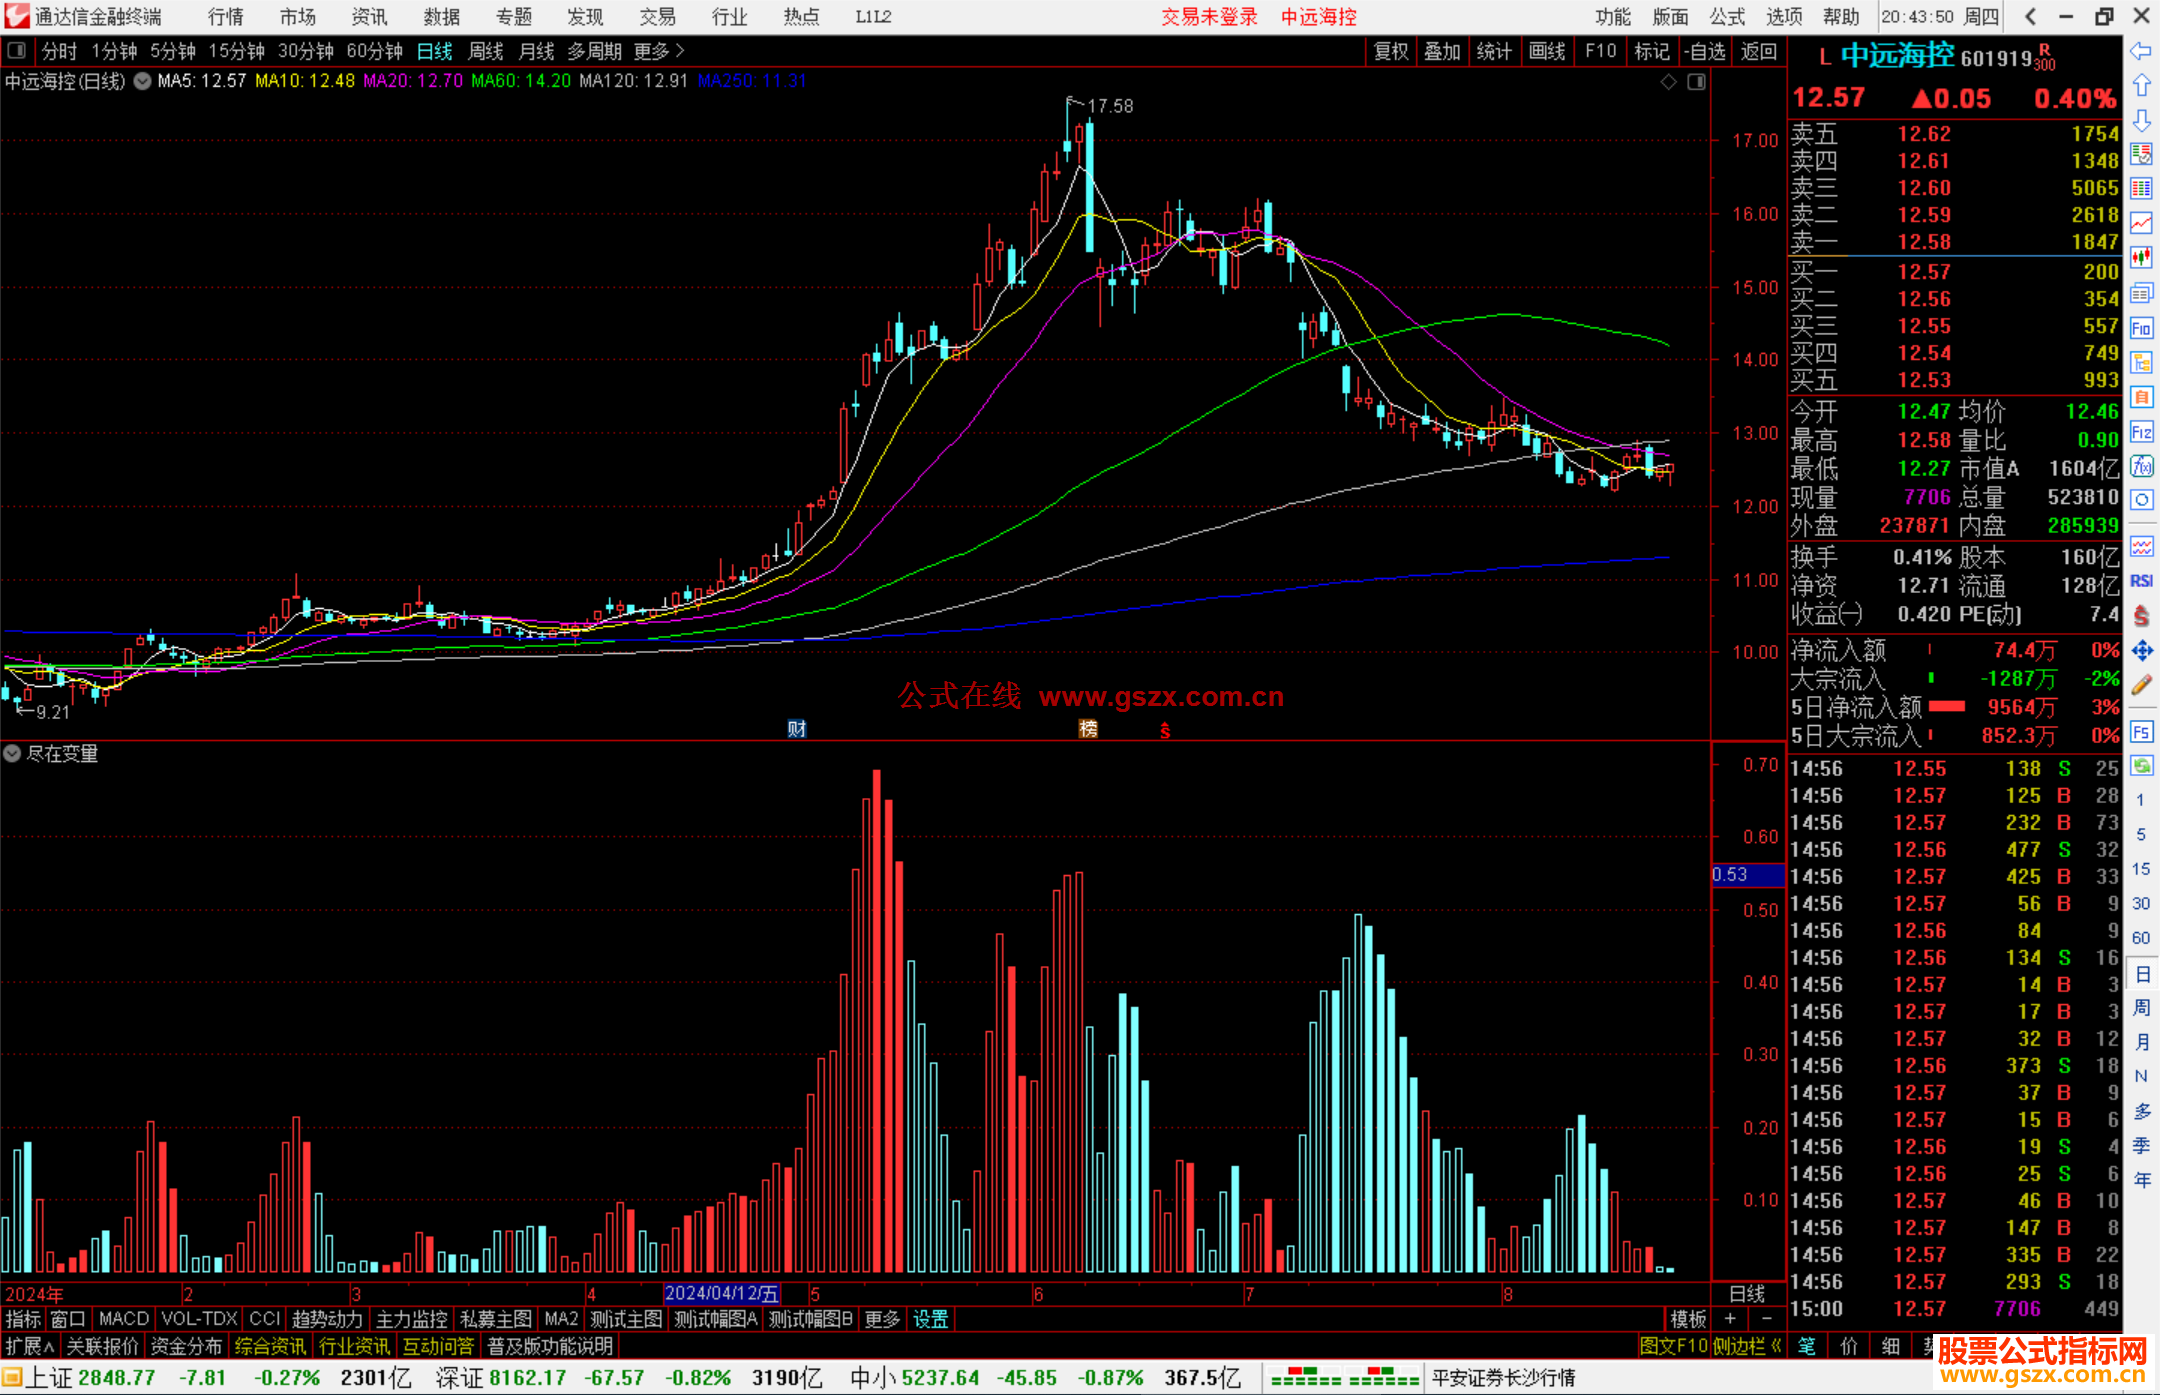The width and height of the screenshot is (2160, 1395).
Task: Click the line trend chart sidebar icon
Action: pyautogui.click(x=2141, y=223)
